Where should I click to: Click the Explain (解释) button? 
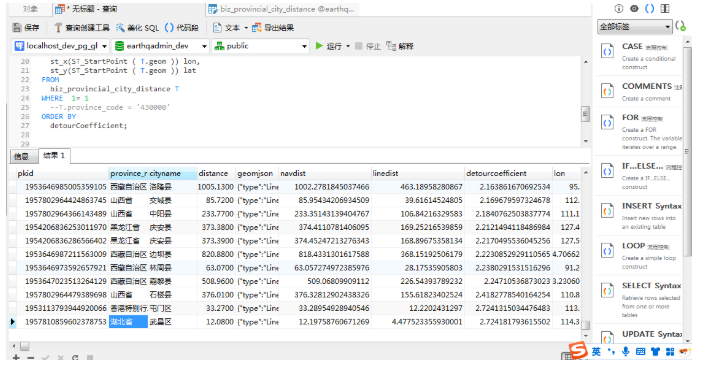[400, 46]
